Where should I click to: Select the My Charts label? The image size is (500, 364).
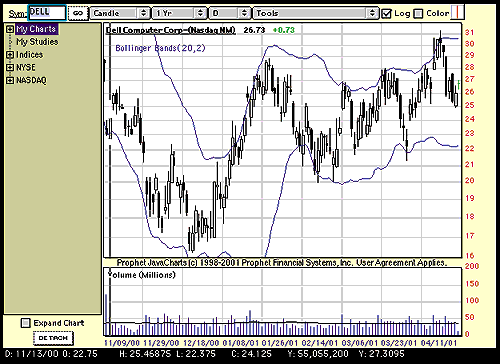pos(37,29)
